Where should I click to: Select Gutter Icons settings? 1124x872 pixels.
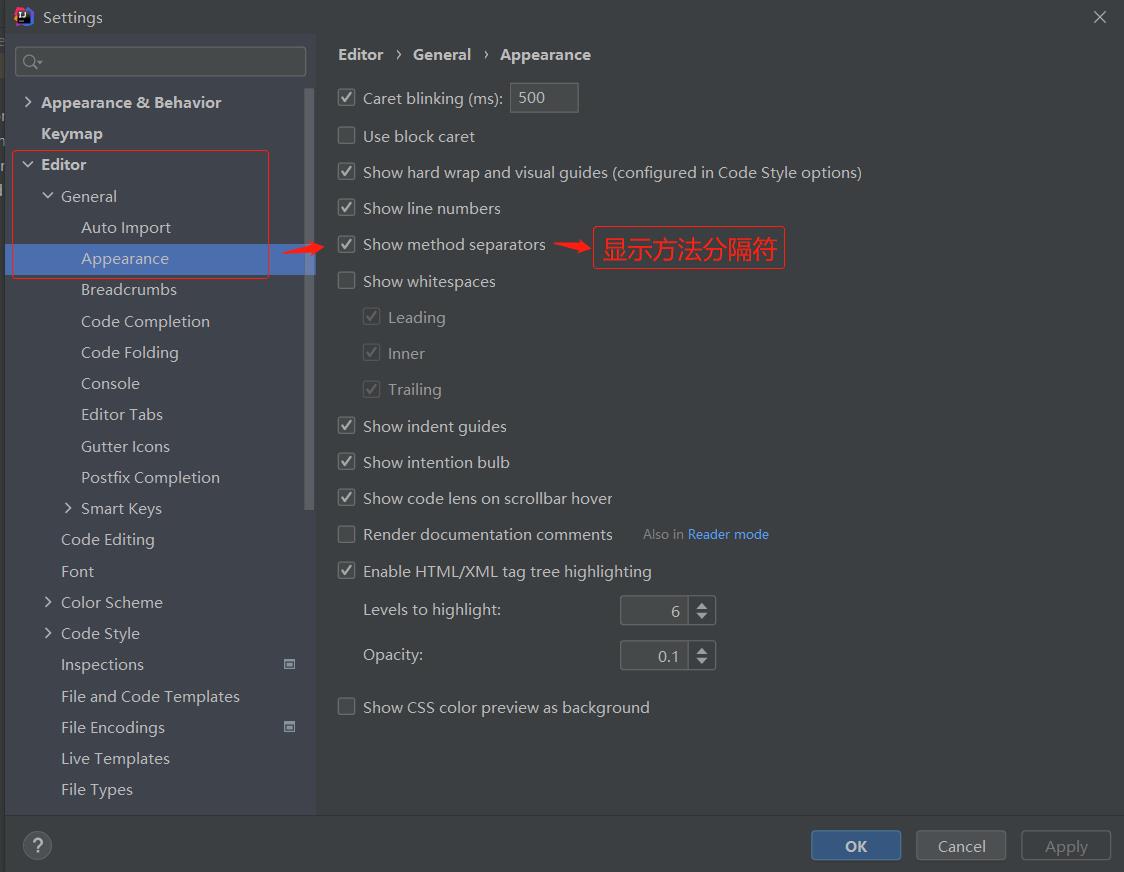click(125, 446)
